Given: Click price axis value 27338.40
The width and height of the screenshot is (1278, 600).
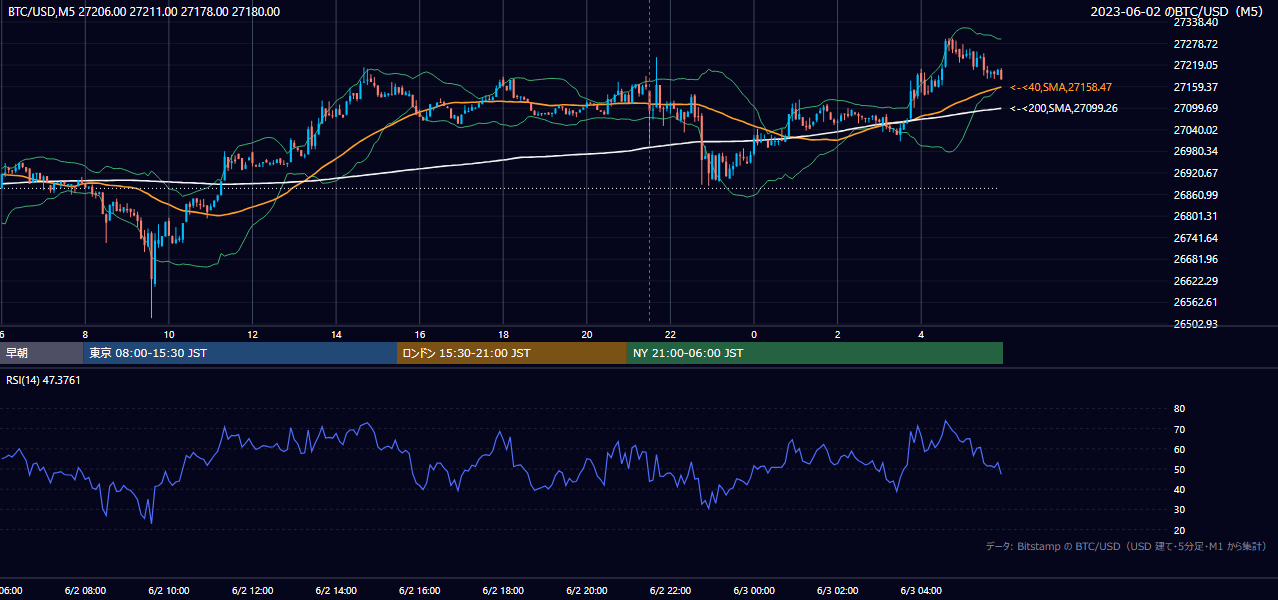Looking at the screenshot, I should [1195, 22].
